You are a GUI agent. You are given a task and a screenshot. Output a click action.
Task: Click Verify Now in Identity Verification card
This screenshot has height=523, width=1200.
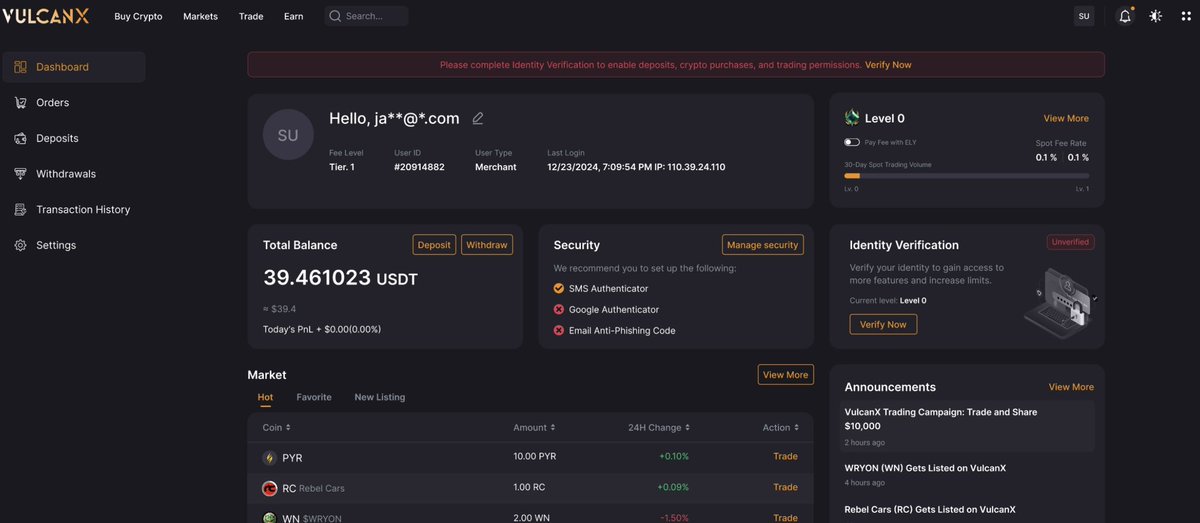tap(883, 324)
